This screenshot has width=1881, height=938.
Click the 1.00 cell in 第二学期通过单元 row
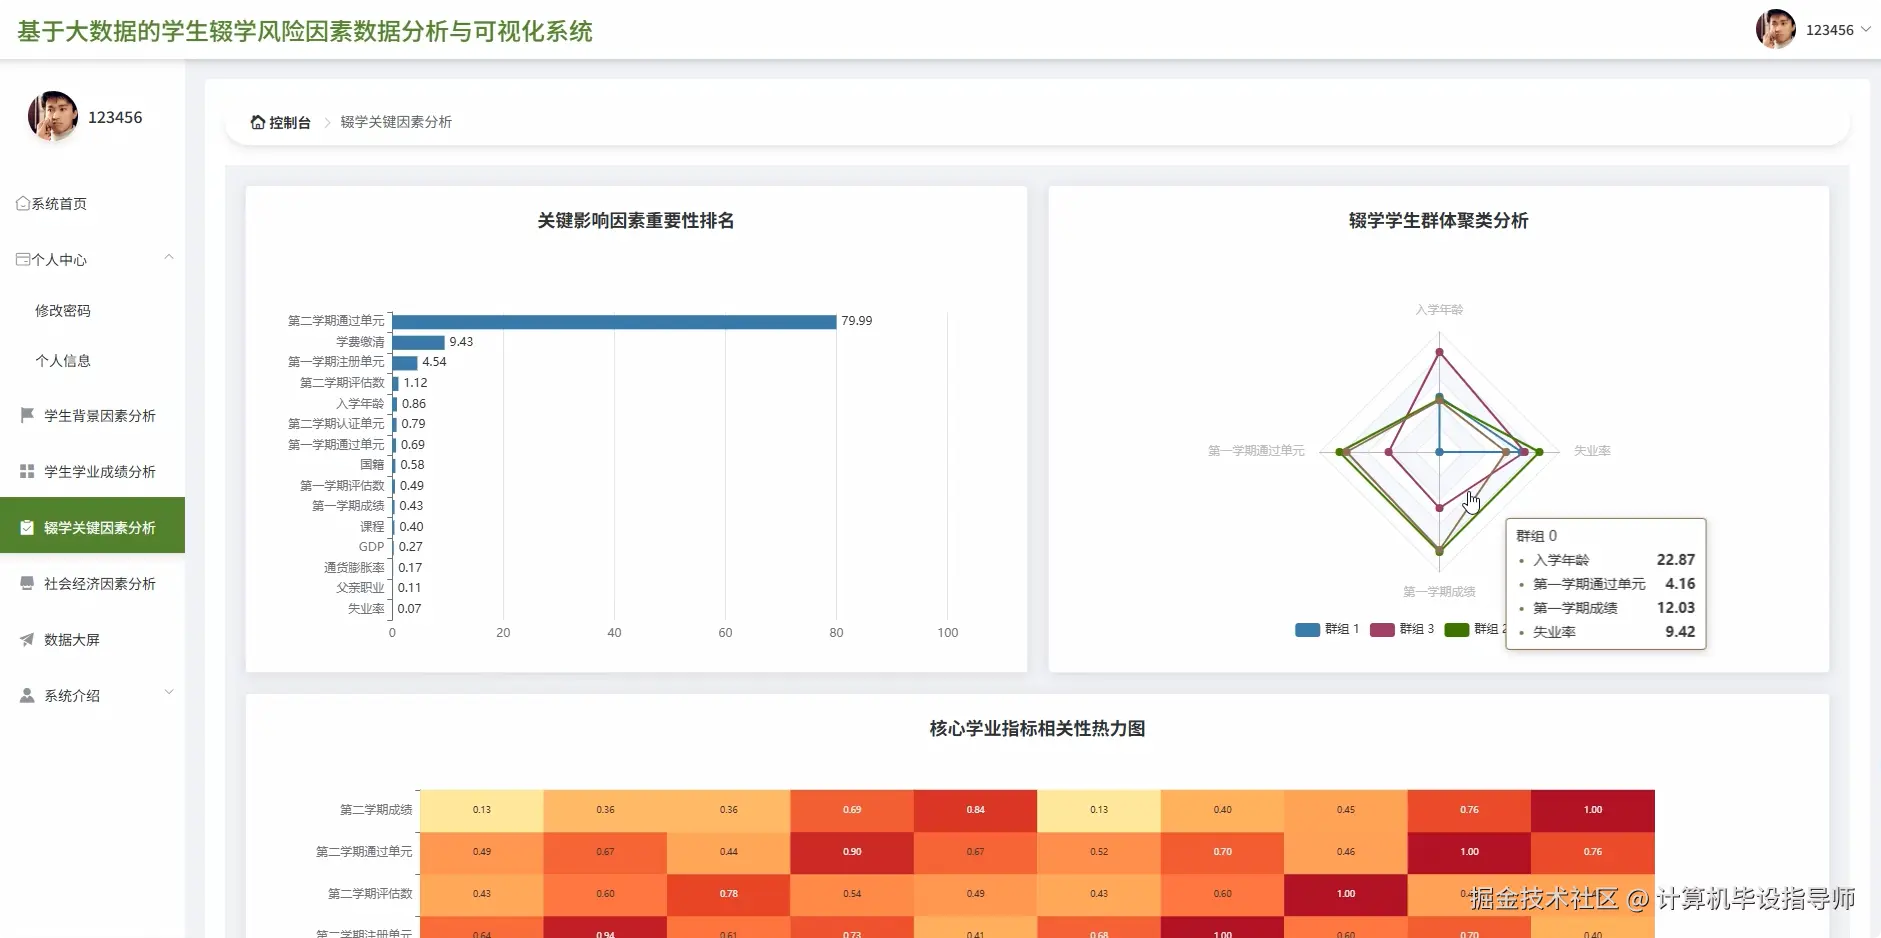(1469, 852)
